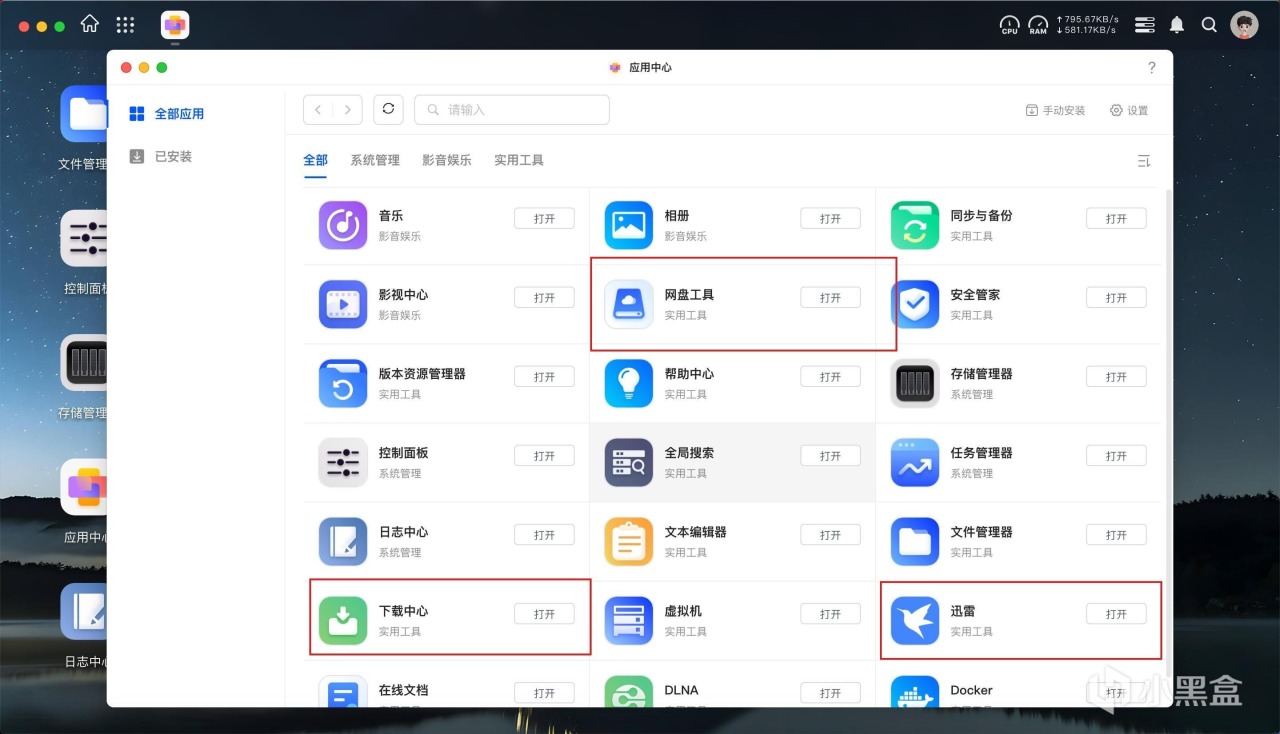Click the 存储管理器 app icon in the list

click(915, 383)
